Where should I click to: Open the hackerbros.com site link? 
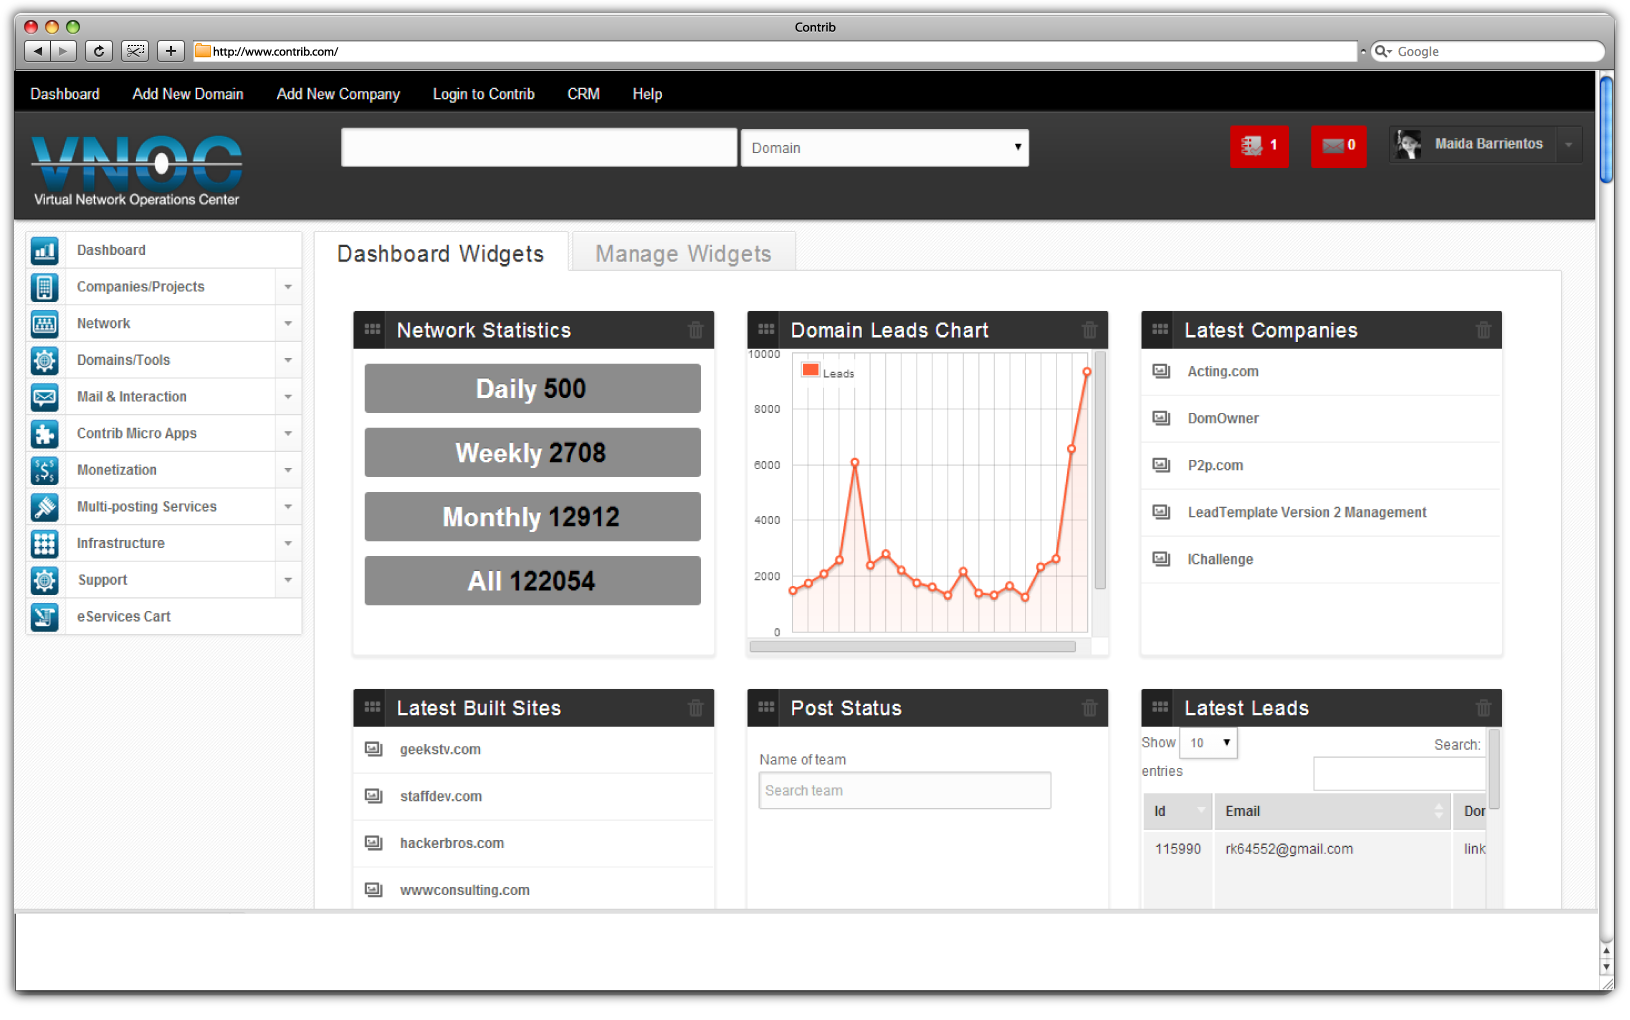[x=452, y=843]
